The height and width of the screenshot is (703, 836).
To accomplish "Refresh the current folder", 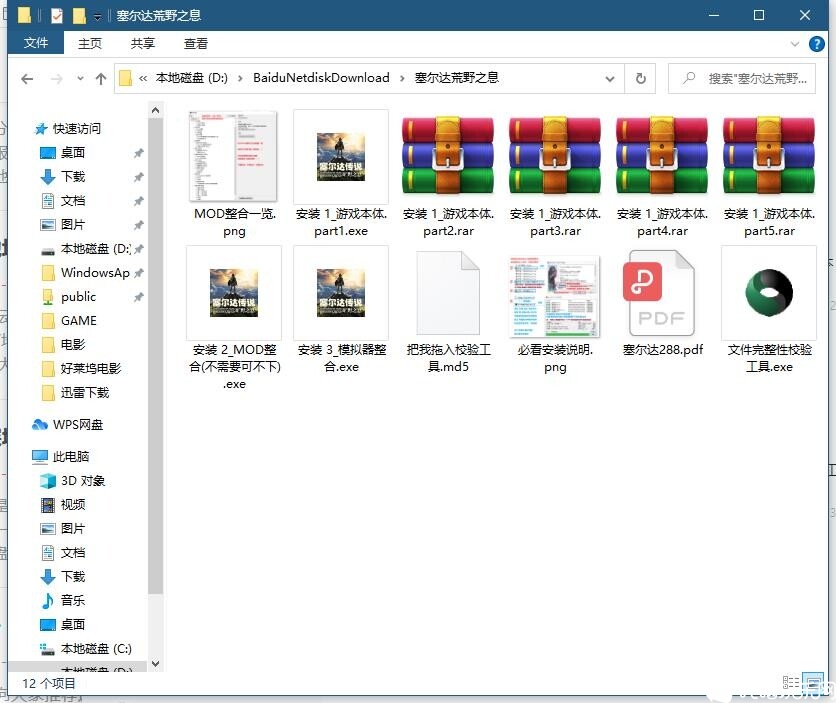I will [640, 79].
